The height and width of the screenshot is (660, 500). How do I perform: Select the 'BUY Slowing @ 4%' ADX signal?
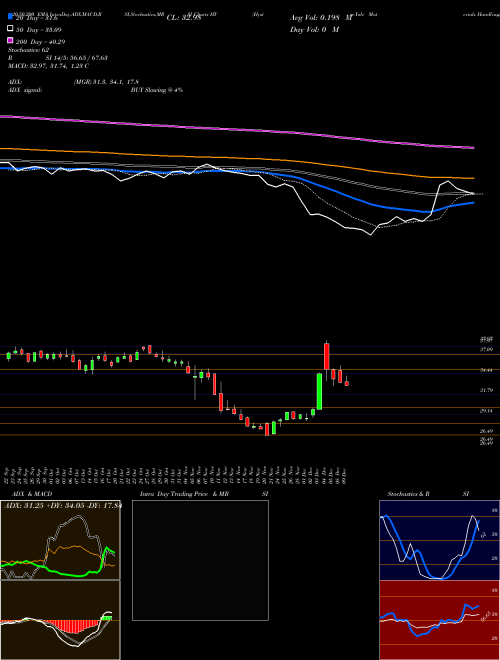pos(157,90)
